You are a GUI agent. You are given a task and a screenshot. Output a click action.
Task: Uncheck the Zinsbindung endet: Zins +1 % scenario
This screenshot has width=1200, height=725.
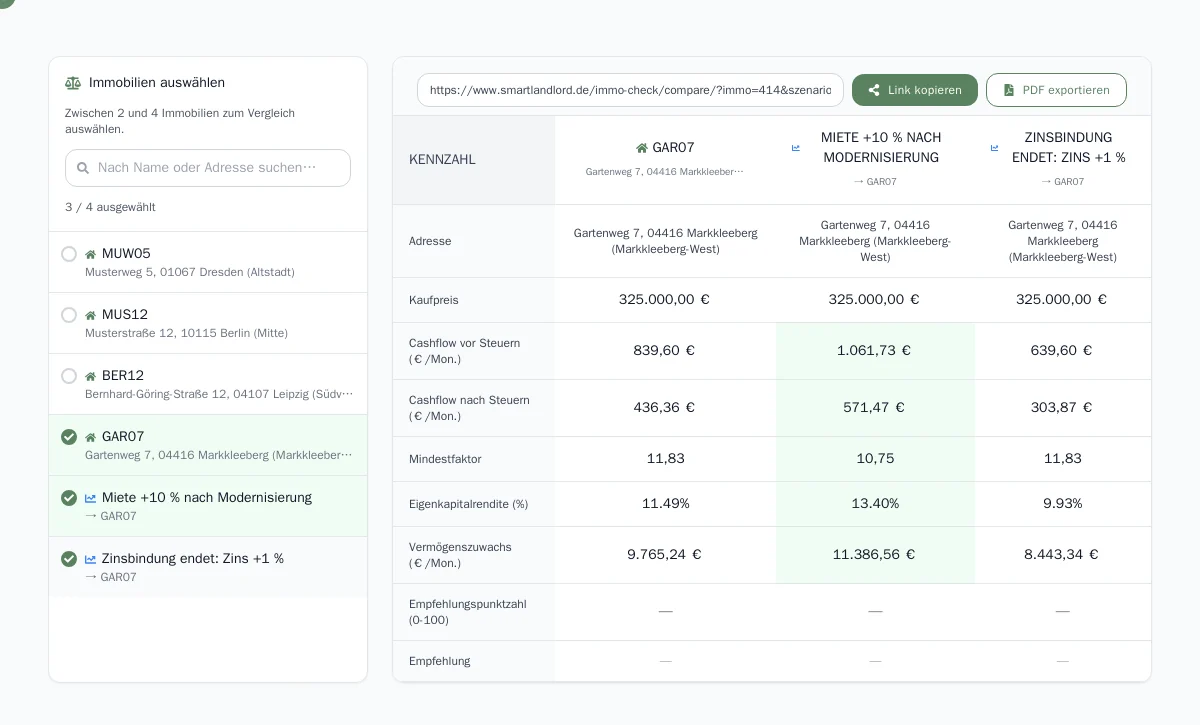69,559
